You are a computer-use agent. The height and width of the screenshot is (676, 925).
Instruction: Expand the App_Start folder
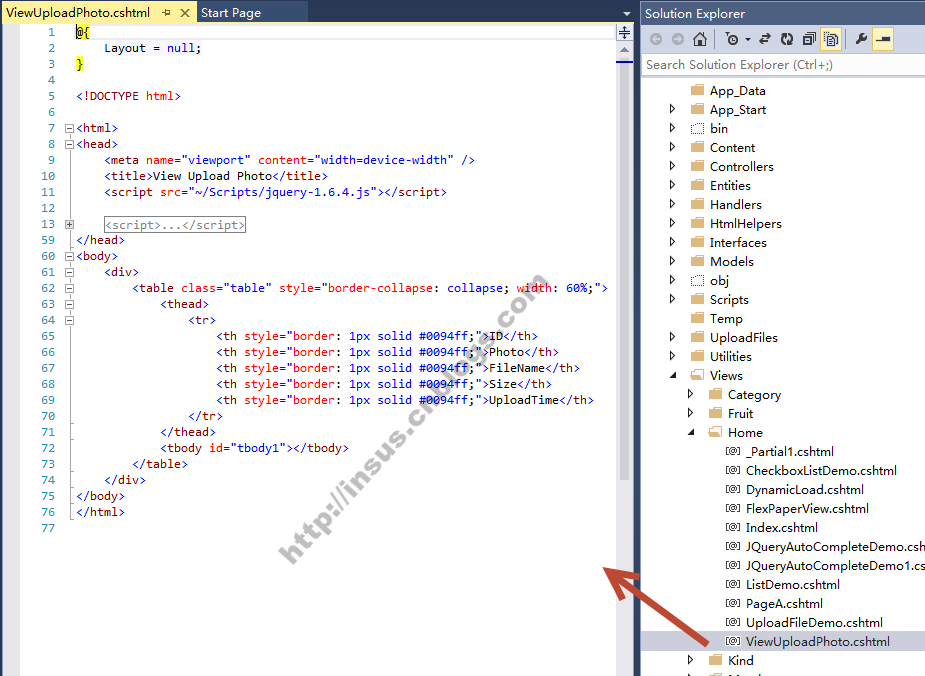[673, 109]
